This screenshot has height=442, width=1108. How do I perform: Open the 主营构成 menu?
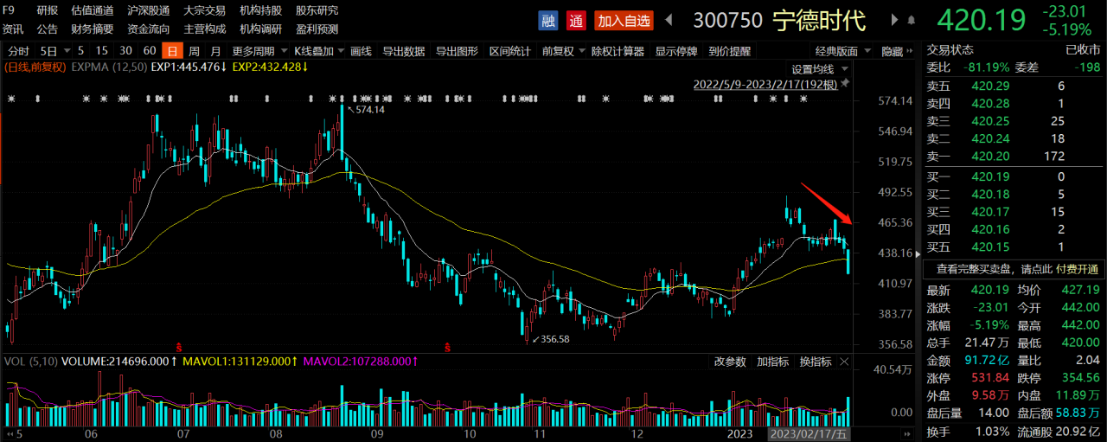205,29
